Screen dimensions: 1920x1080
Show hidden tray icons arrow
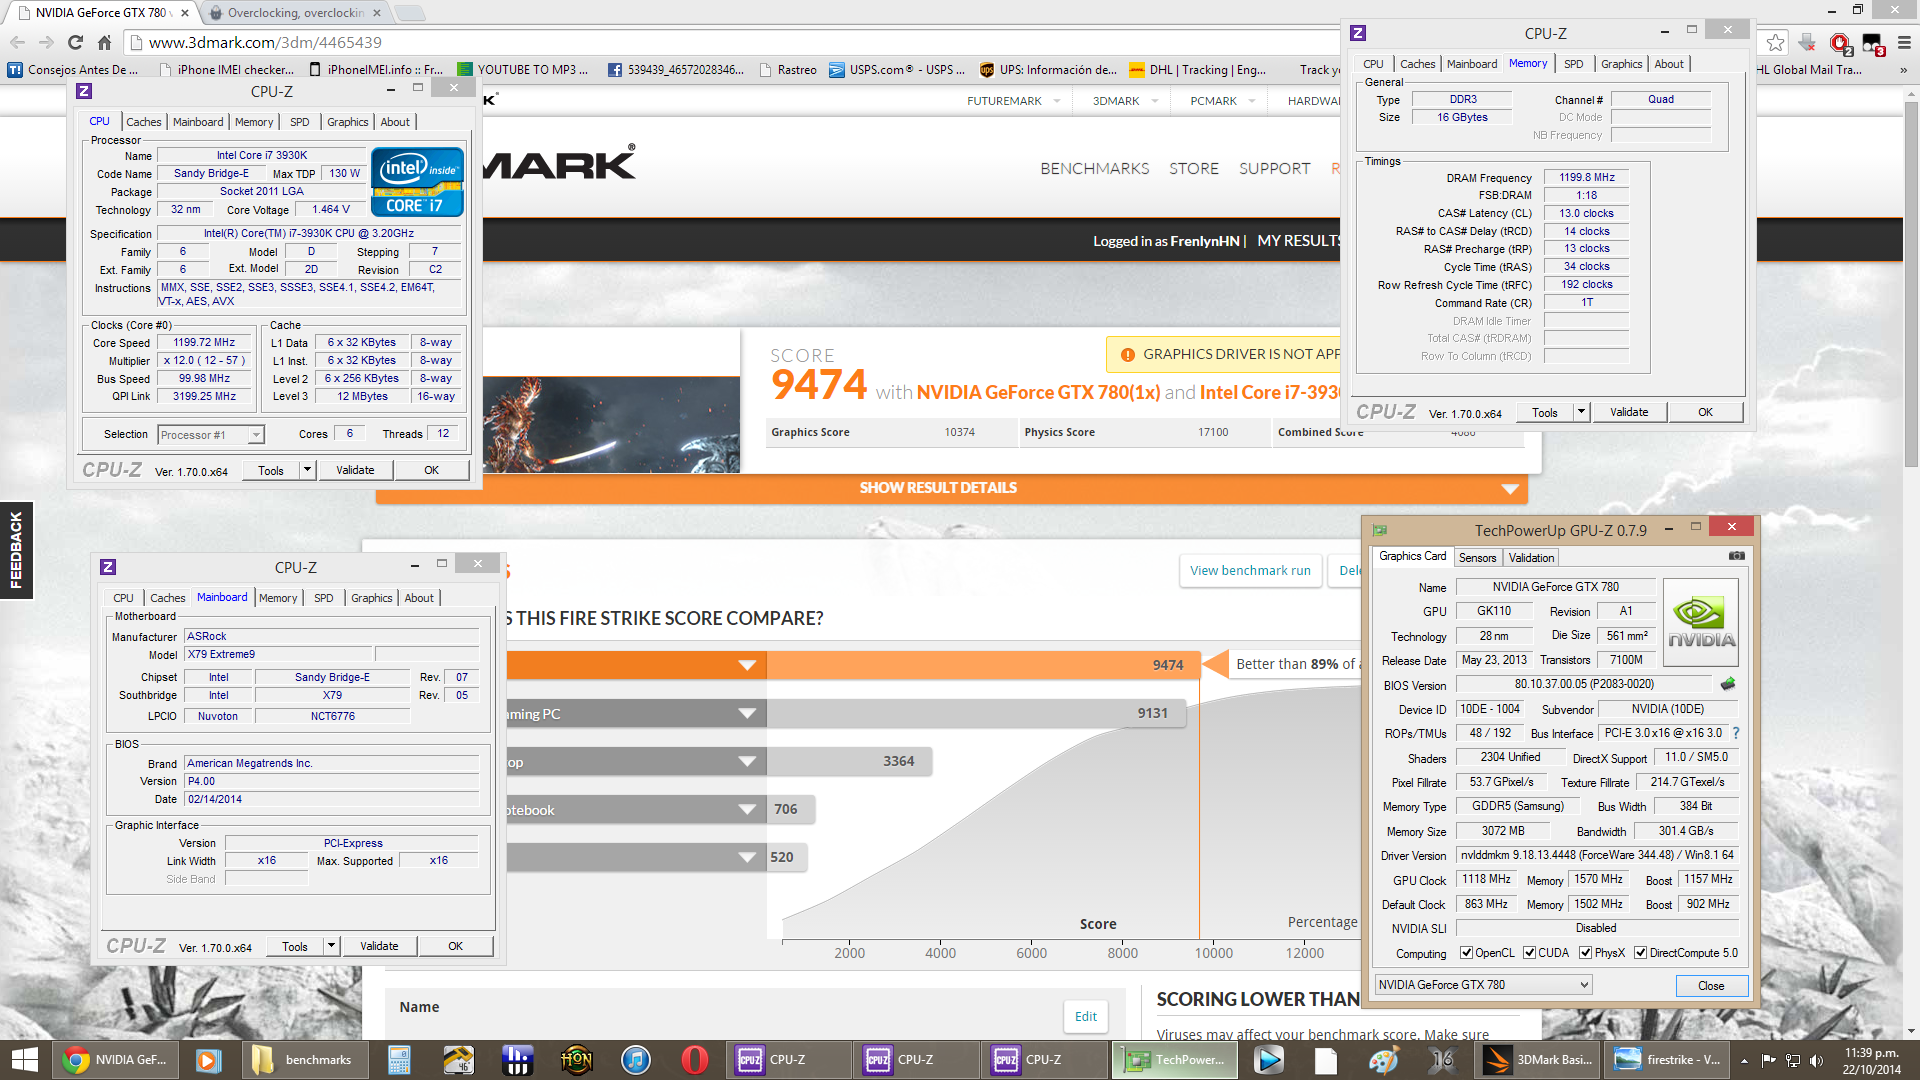(x=1744, y=1060)
